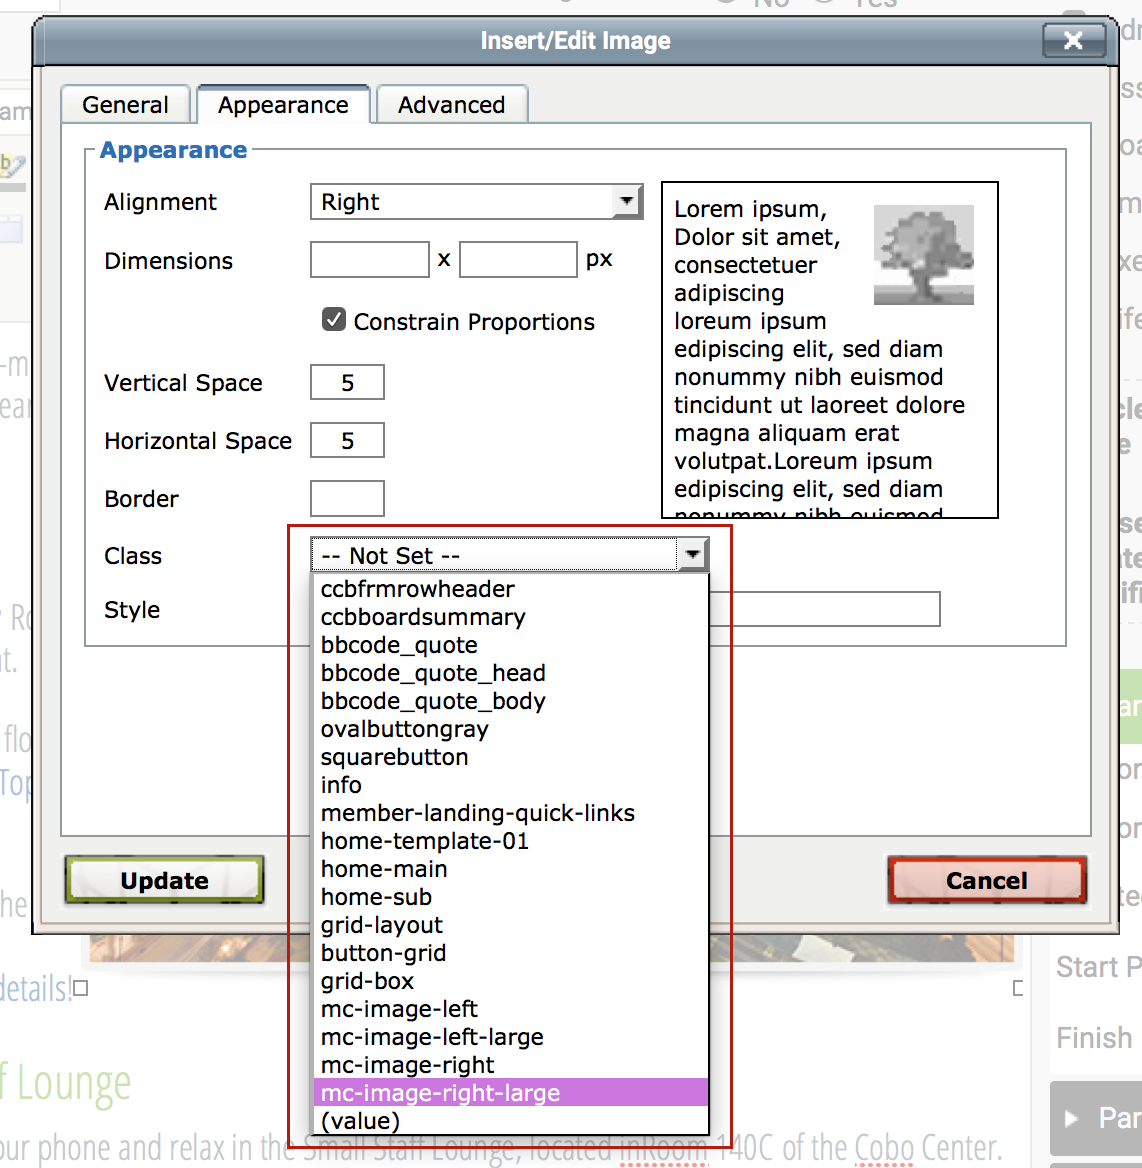Click the height dimension field
Image resolution: width=1142 pixels, height=1168 pixels.
[x=518, y=260]
